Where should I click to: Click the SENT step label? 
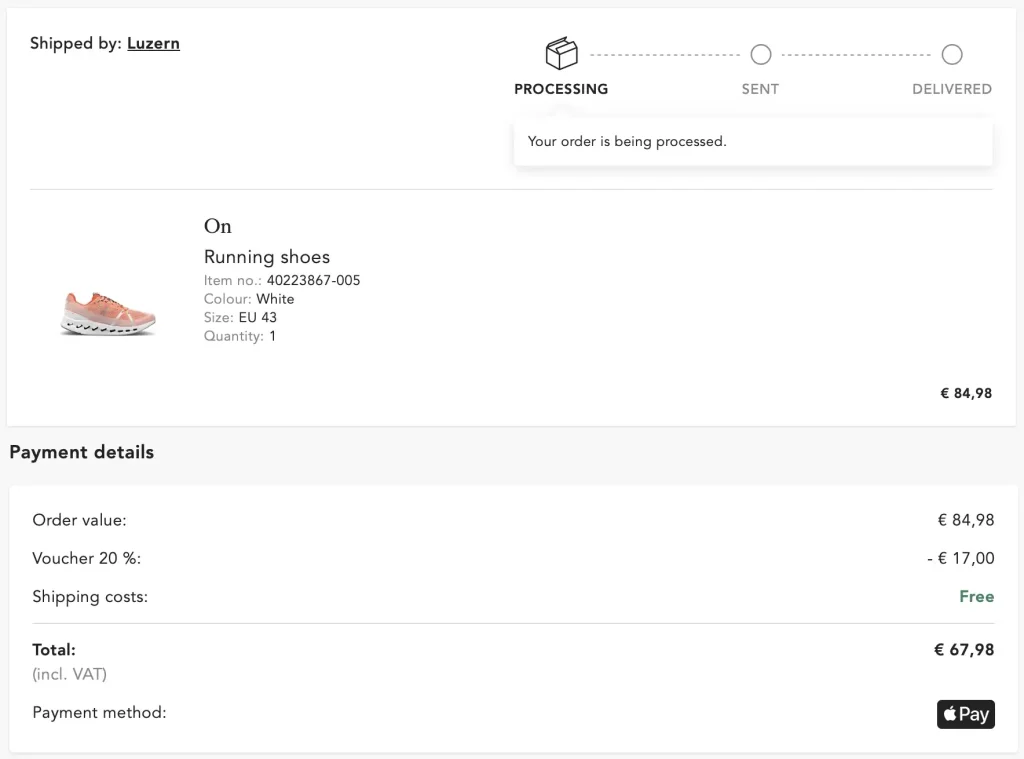760,89
